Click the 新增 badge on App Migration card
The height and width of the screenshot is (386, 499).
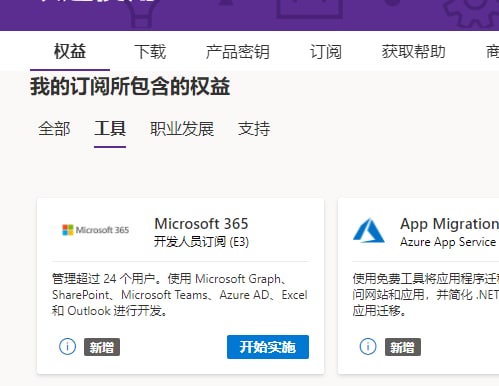403,347
